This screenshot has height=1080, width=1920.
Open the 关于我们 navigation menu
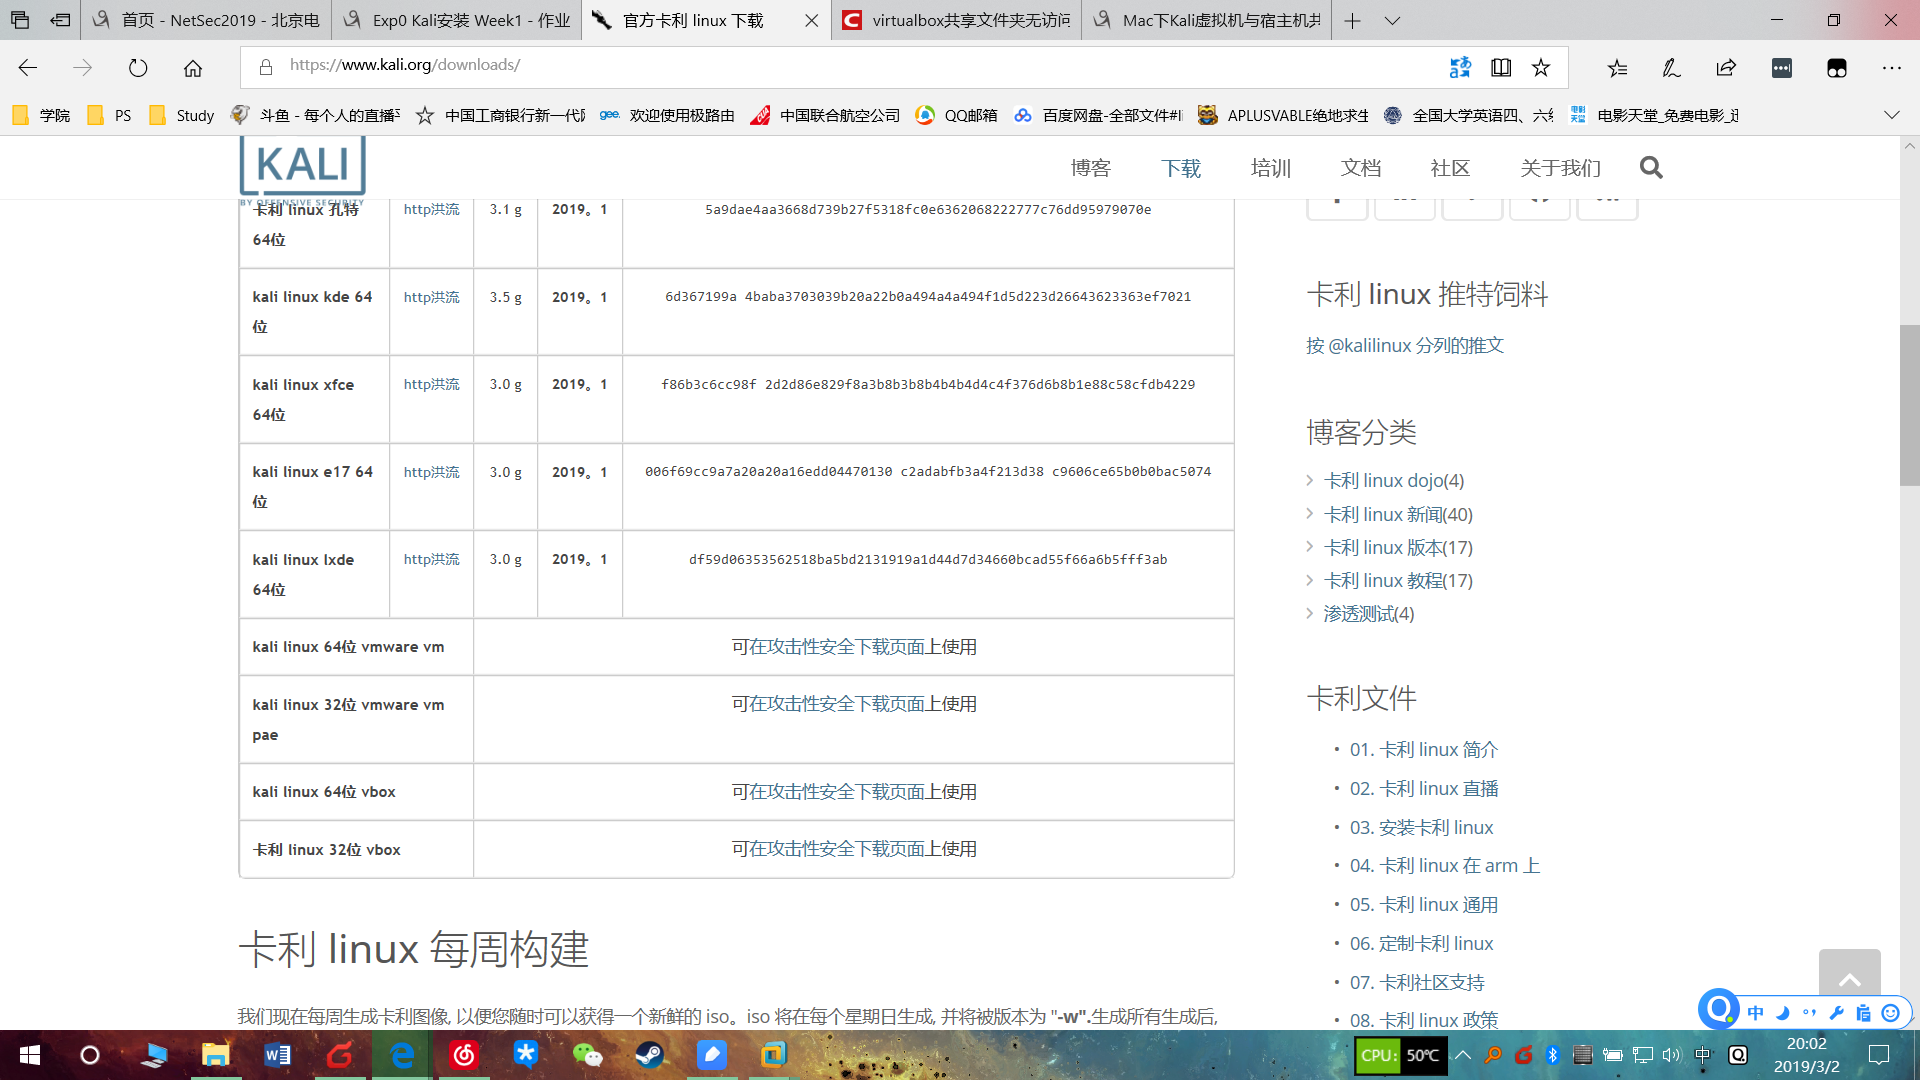pos(1560,168)
